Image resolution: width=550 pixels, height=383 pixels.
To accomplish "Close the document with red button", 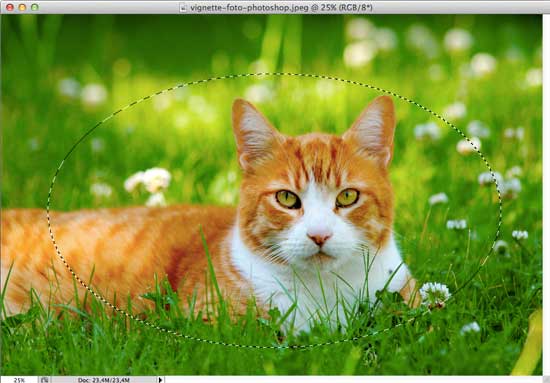I will 9,7.
